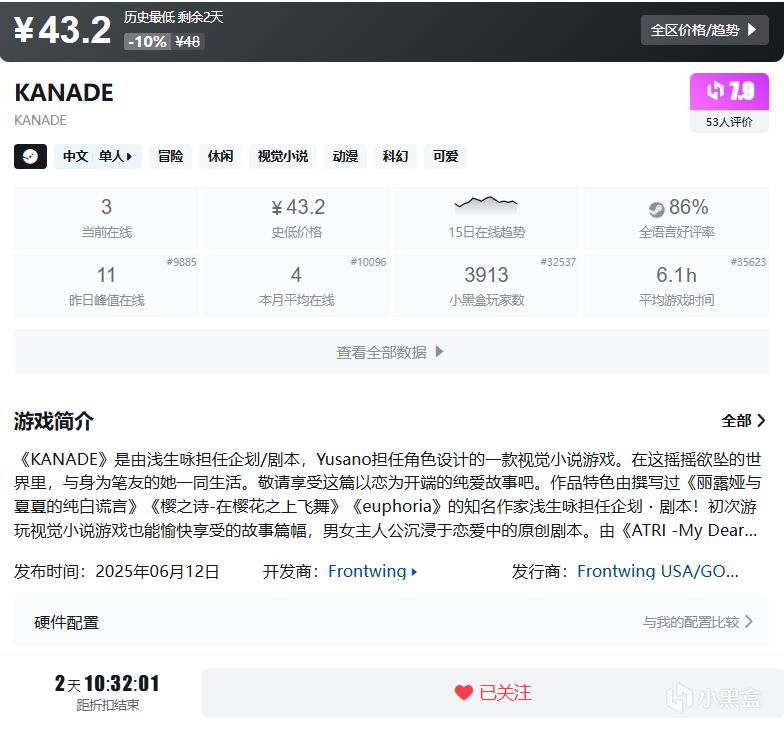The width and height of the screenshot is (784, 730).
Task: Toggle the 已关注 follow button
Action: pyautogui.click(x=492, y=692)
